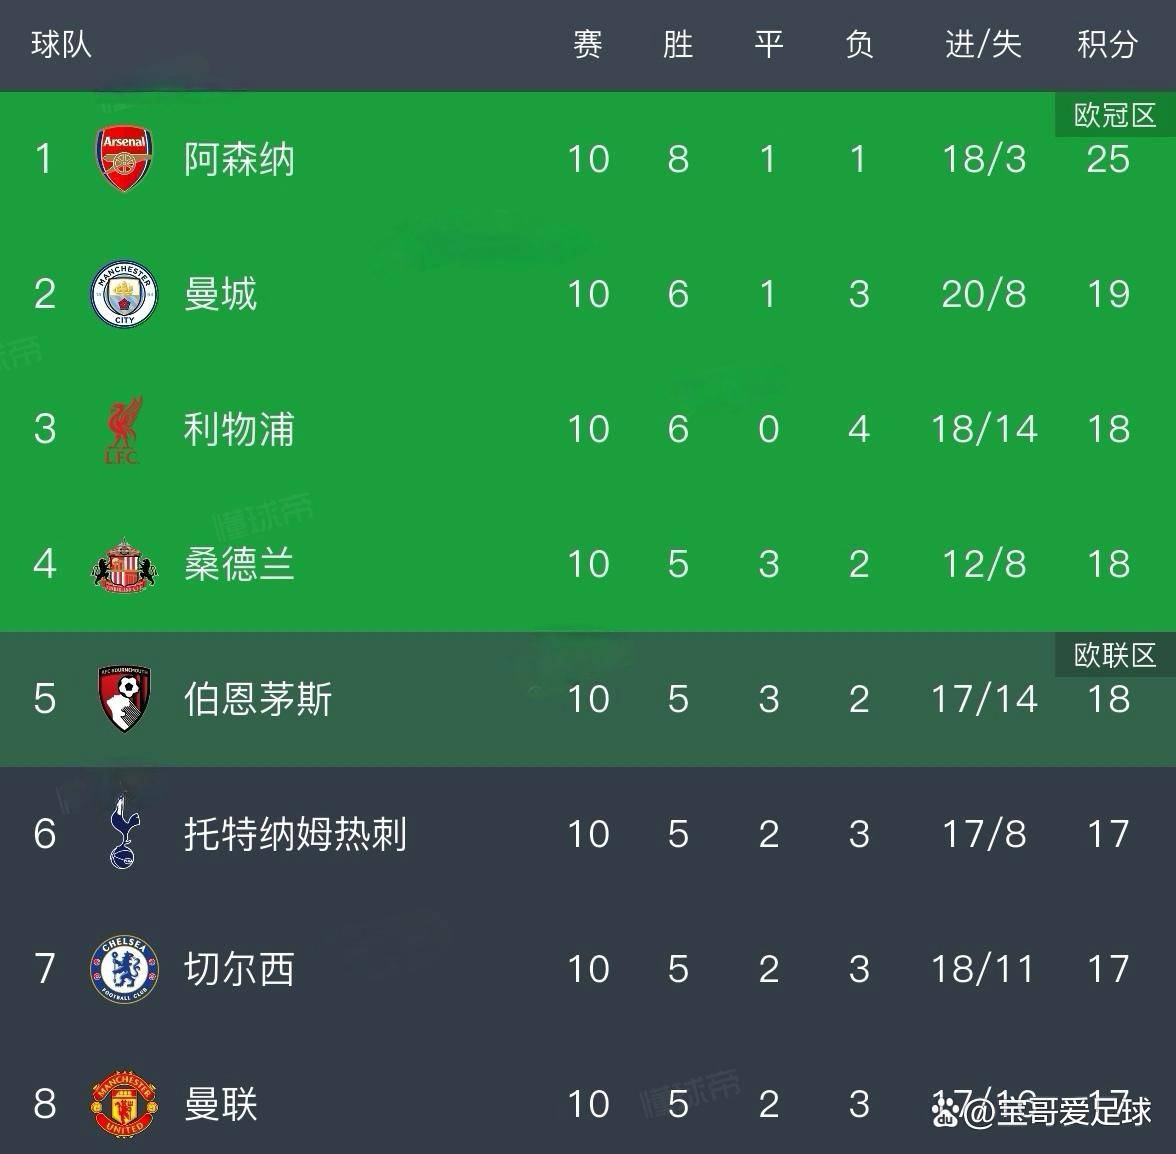Open team name 托特纳姆热刺

295,833
